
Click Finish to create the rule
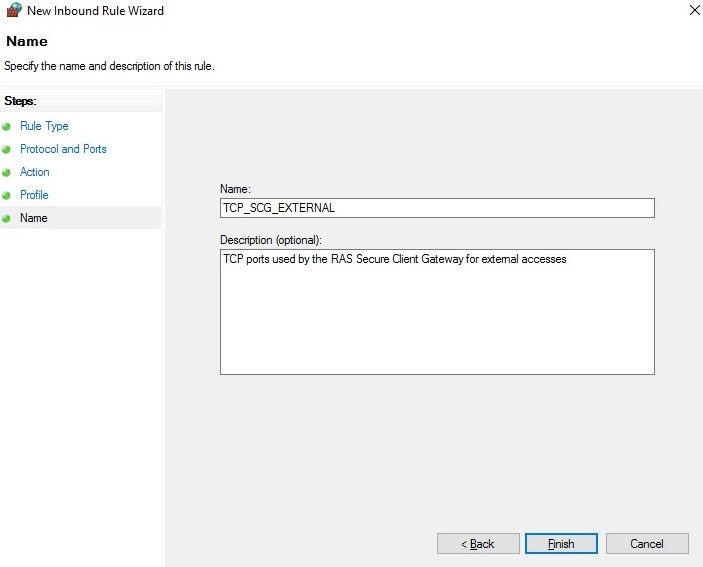coord(561,544)
